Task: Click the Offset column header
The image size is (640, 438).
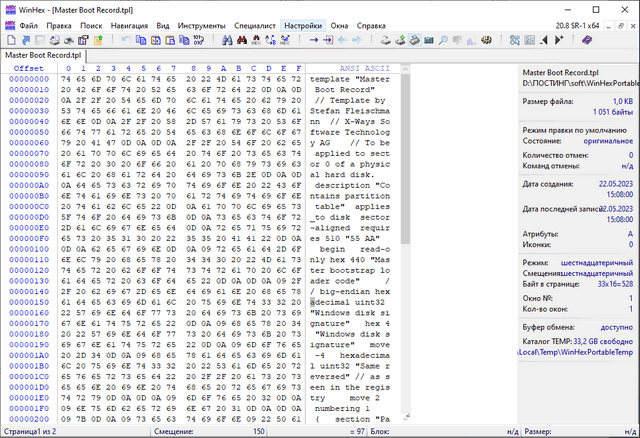Action: (28, 68)
